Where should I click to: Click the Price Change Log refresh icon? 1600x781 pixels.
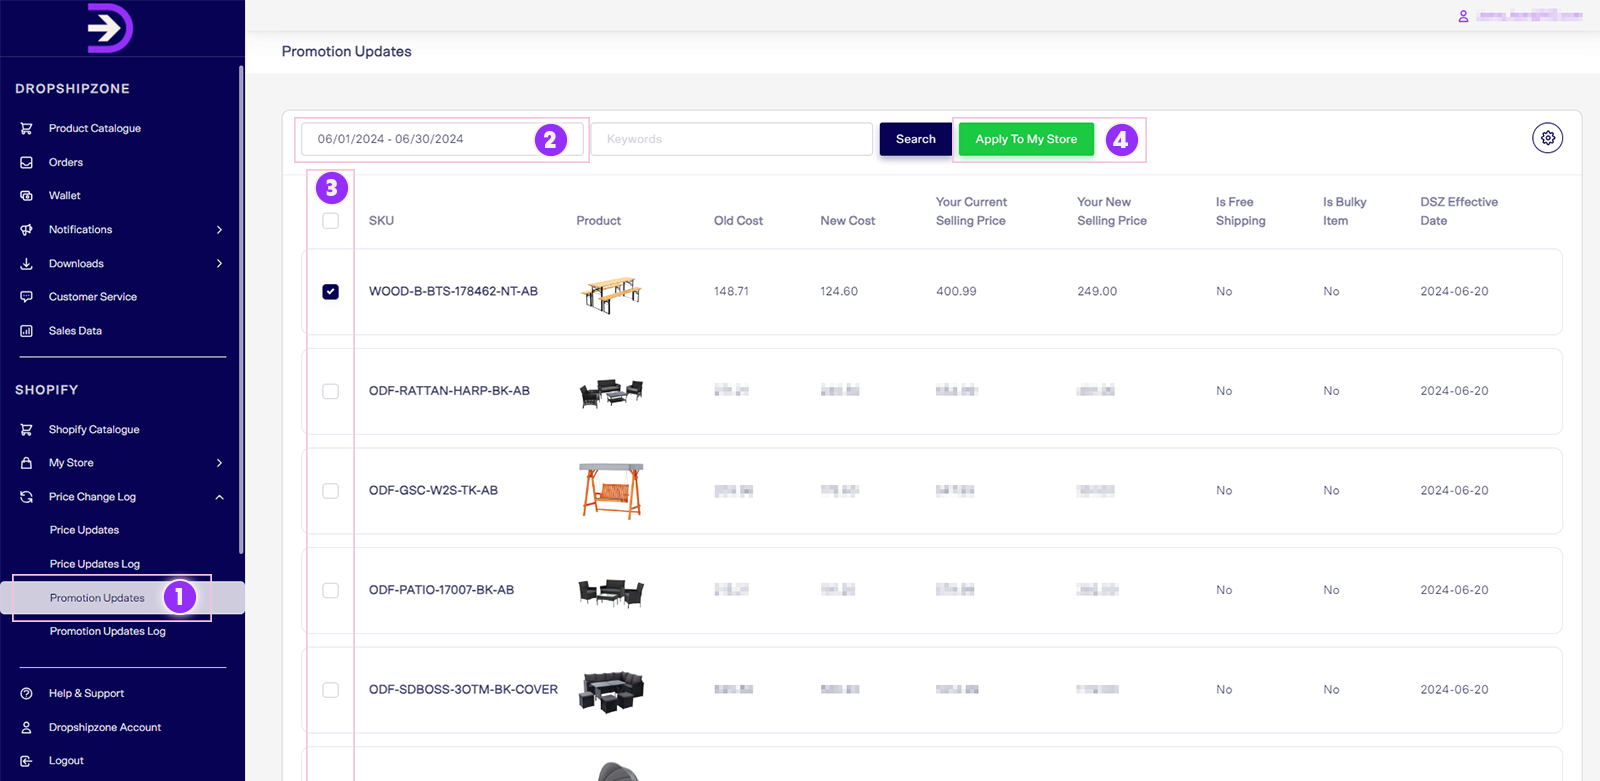point(27,497)
